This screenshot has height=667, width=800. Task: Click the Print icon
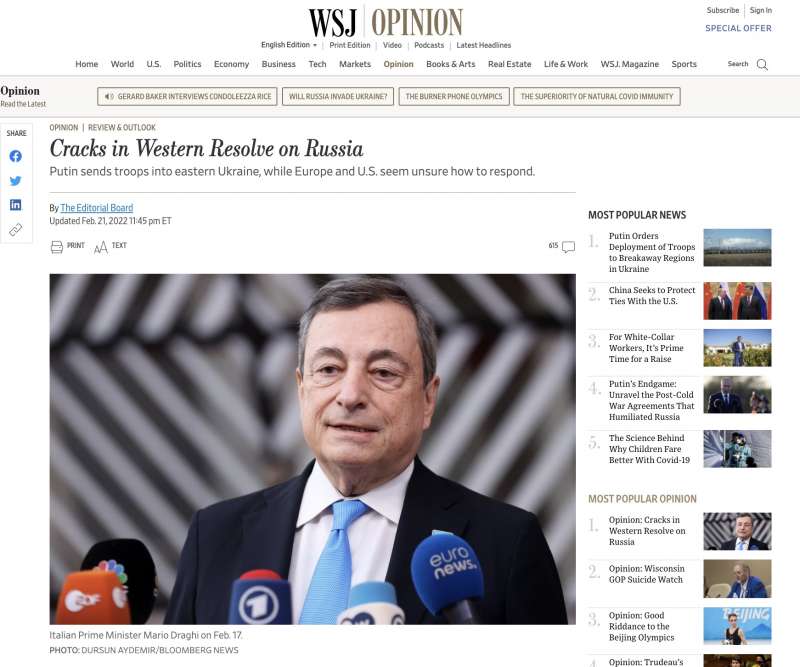[x=57, y=247]
